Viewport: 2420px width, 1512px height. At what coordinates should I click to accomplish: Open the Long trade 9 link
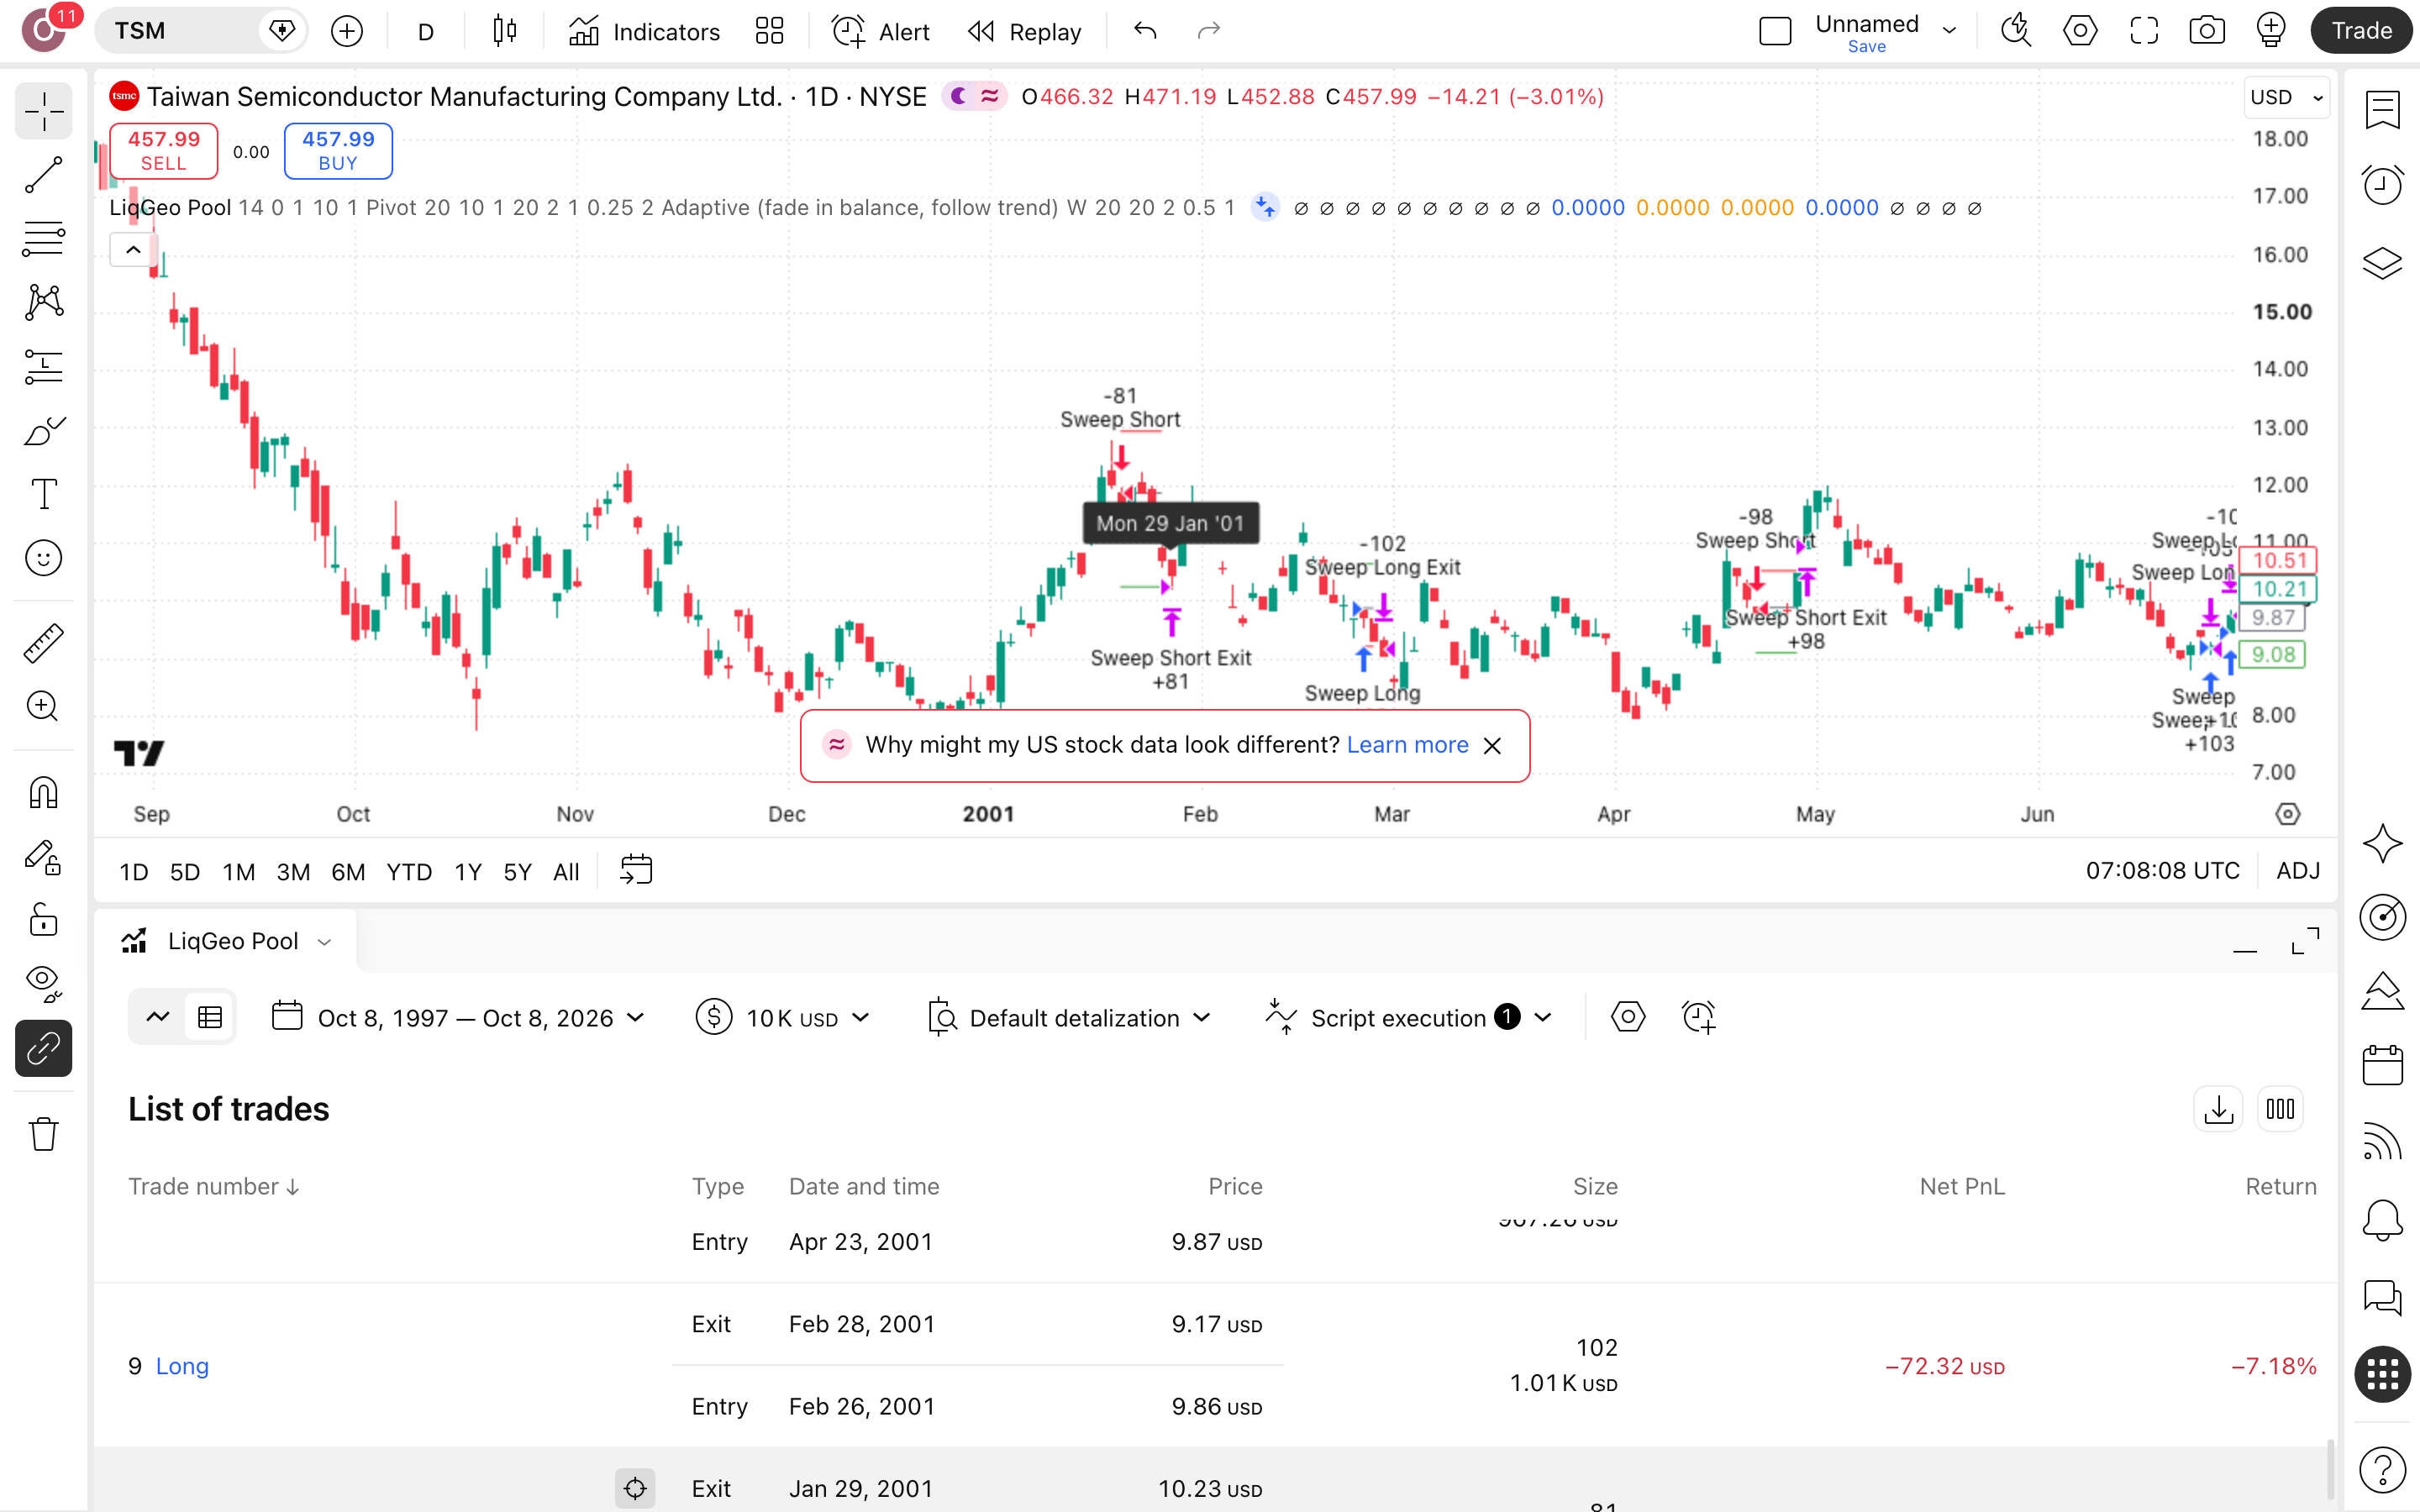click(x=182, y=1366)
